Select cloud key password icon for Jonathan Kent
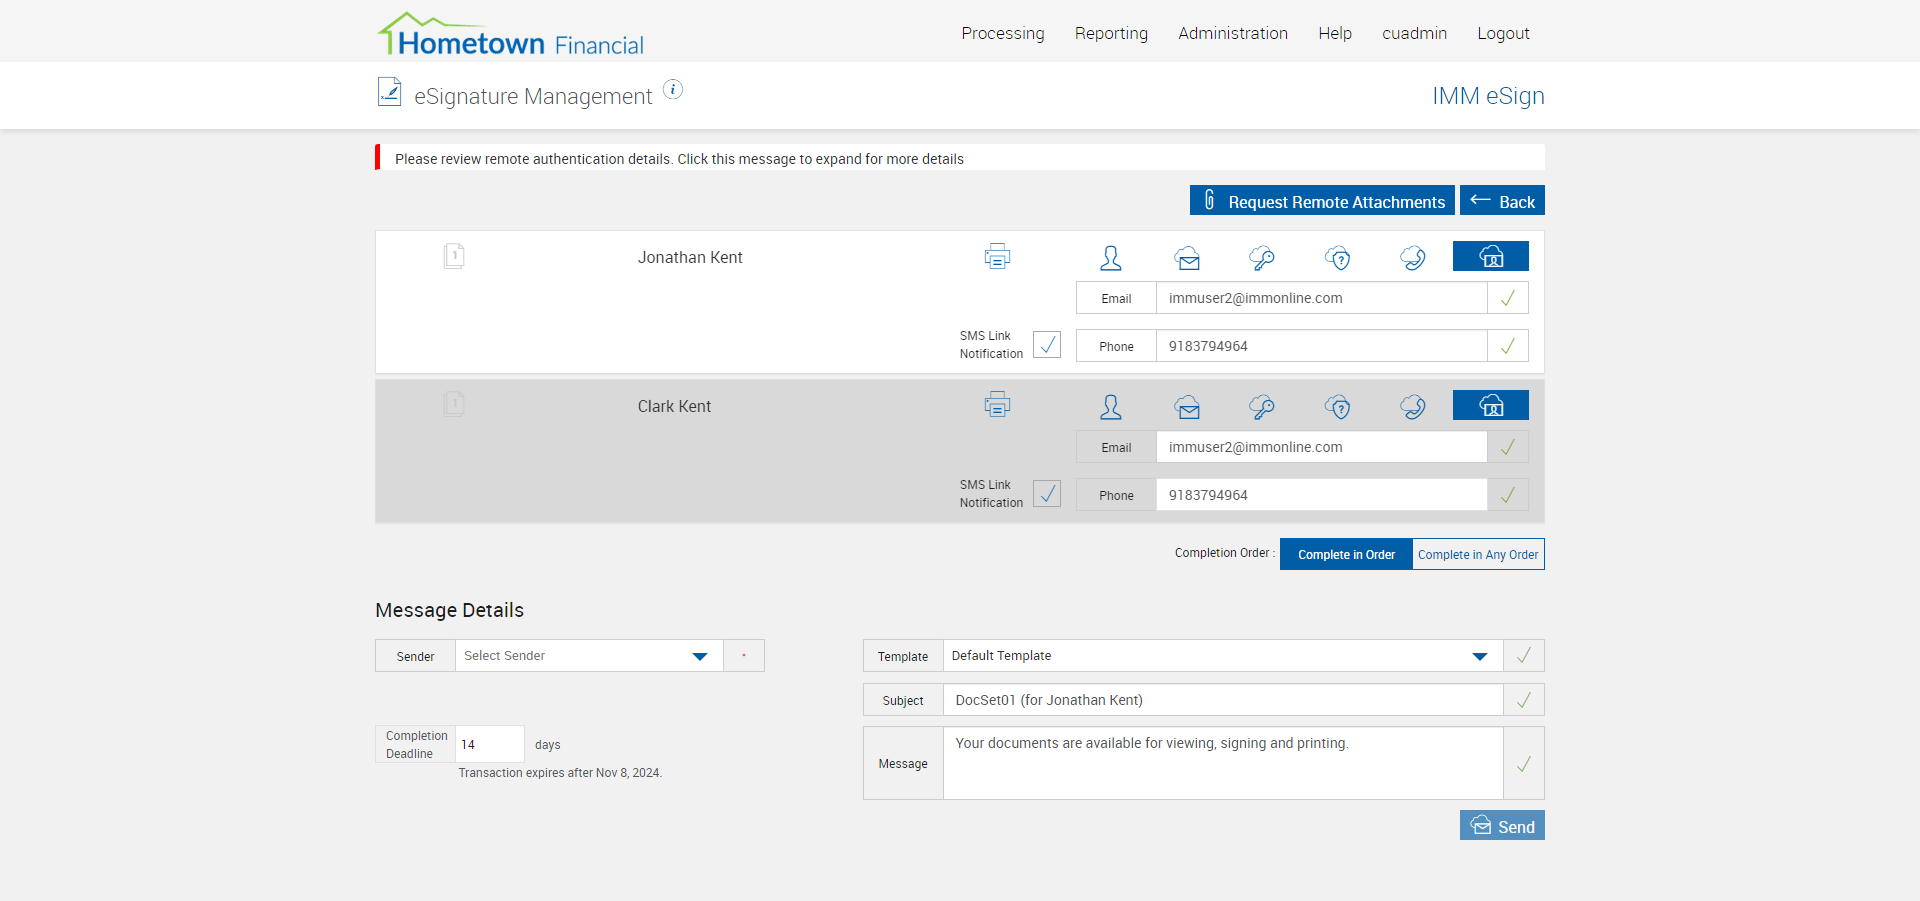 [1262, 258]
